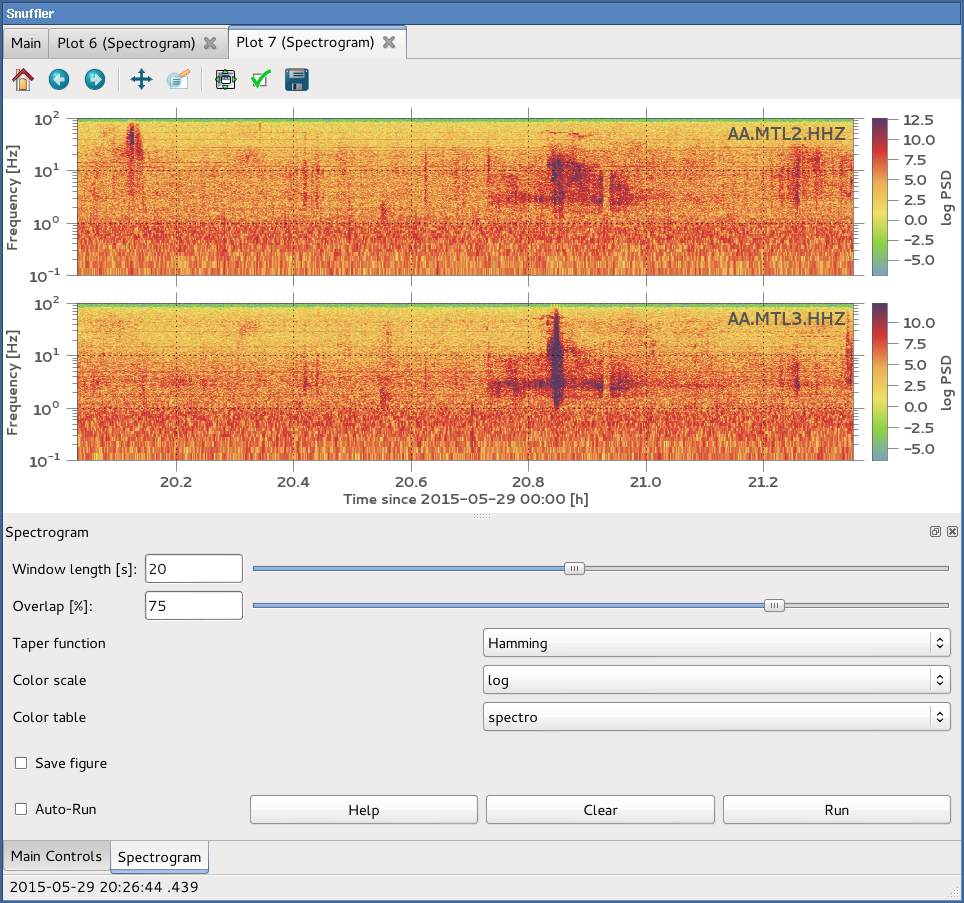This screenshot has width=964, height=903.
Task: Switch to the Main Controls tab
Action: [x=56, y=856]
